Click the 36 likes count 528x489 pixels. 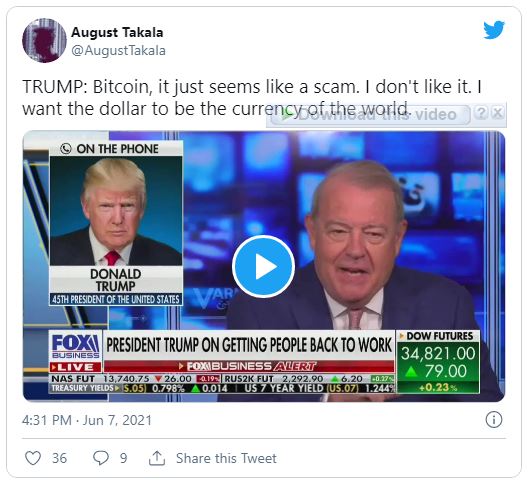click(x=60, y=458)
